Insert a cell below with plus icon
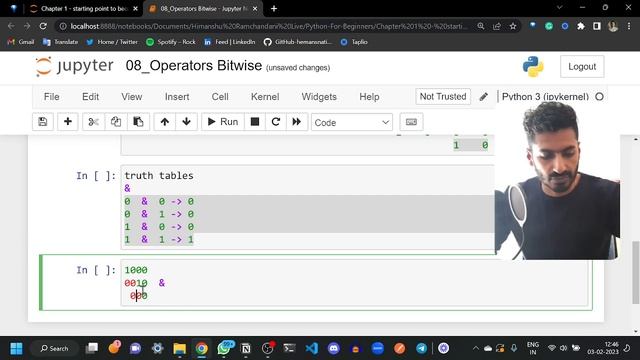The height and width of the screenshot is (360, 640). click(68, 122)
